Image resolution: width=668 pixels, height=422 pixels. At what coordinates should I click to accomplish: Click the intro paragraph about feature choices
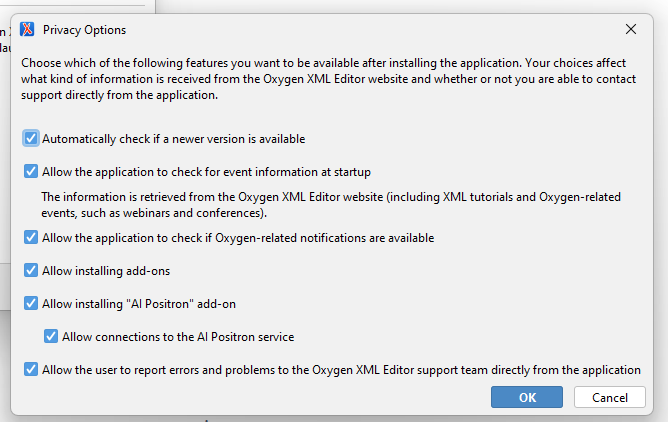pos(330,79)
